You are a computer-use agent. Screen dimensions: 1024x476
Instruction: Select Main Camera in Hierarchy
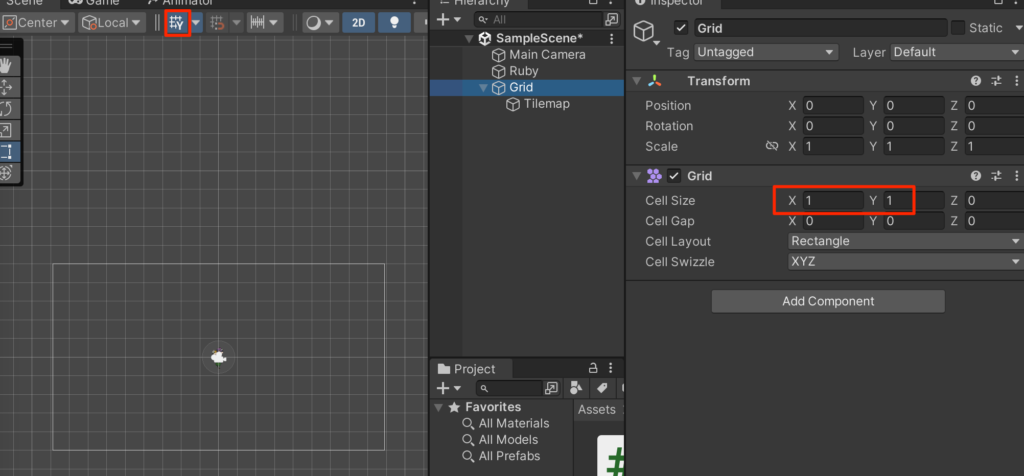(x=547, y=55)
